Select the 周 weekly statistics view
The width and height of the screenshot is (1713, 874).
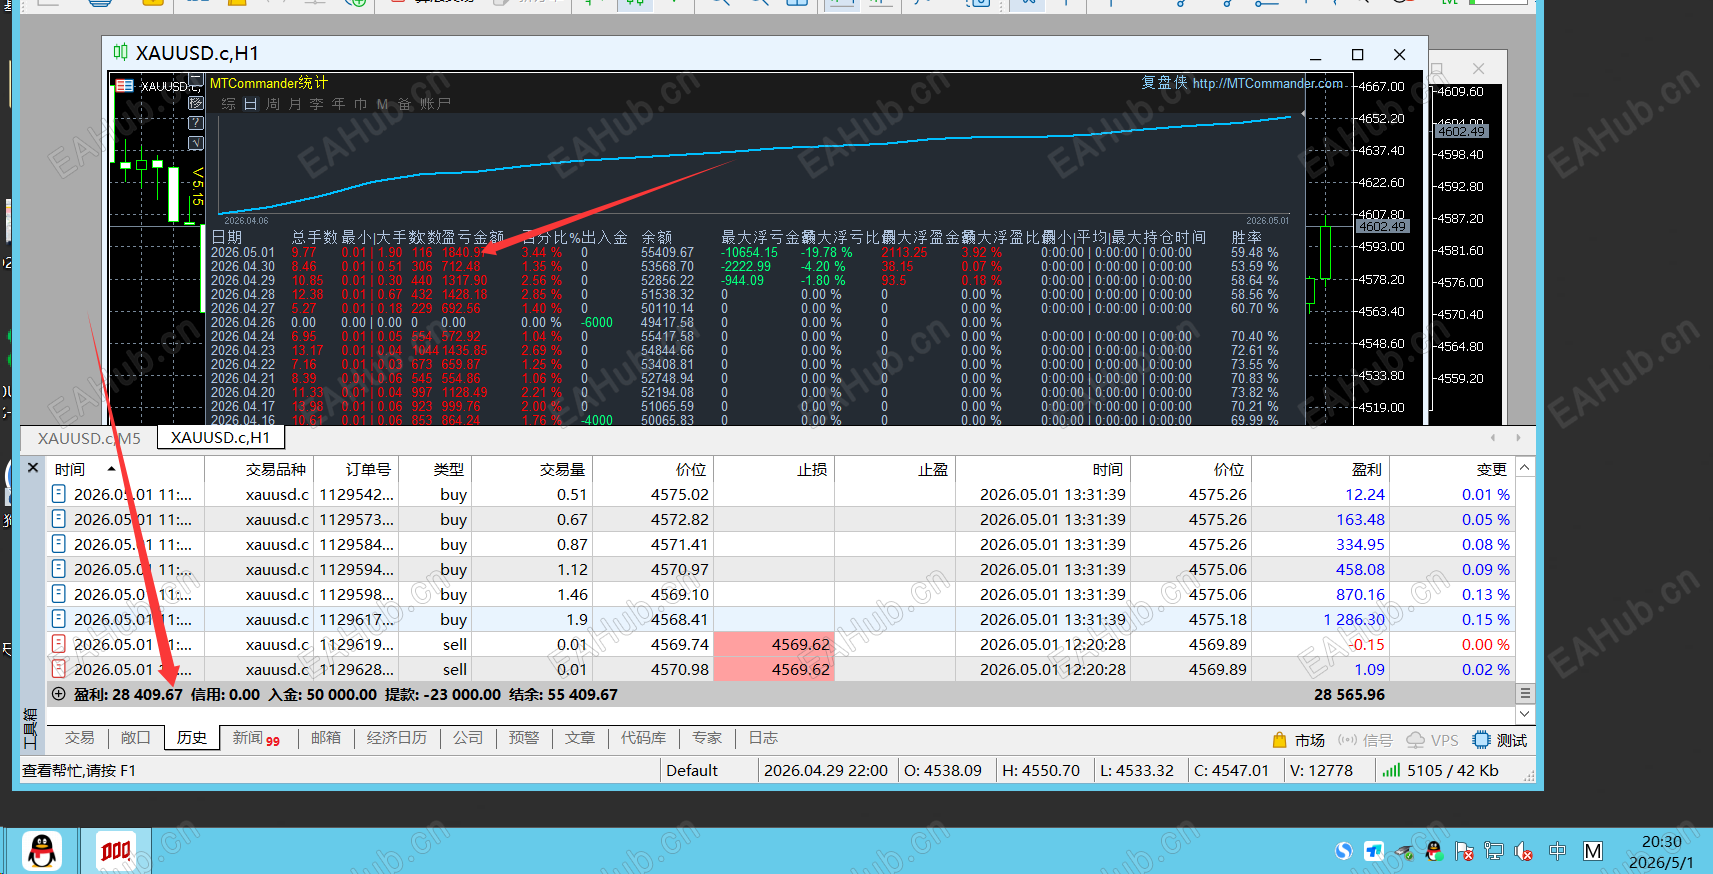pyautogui.click(x=272, y=104)
